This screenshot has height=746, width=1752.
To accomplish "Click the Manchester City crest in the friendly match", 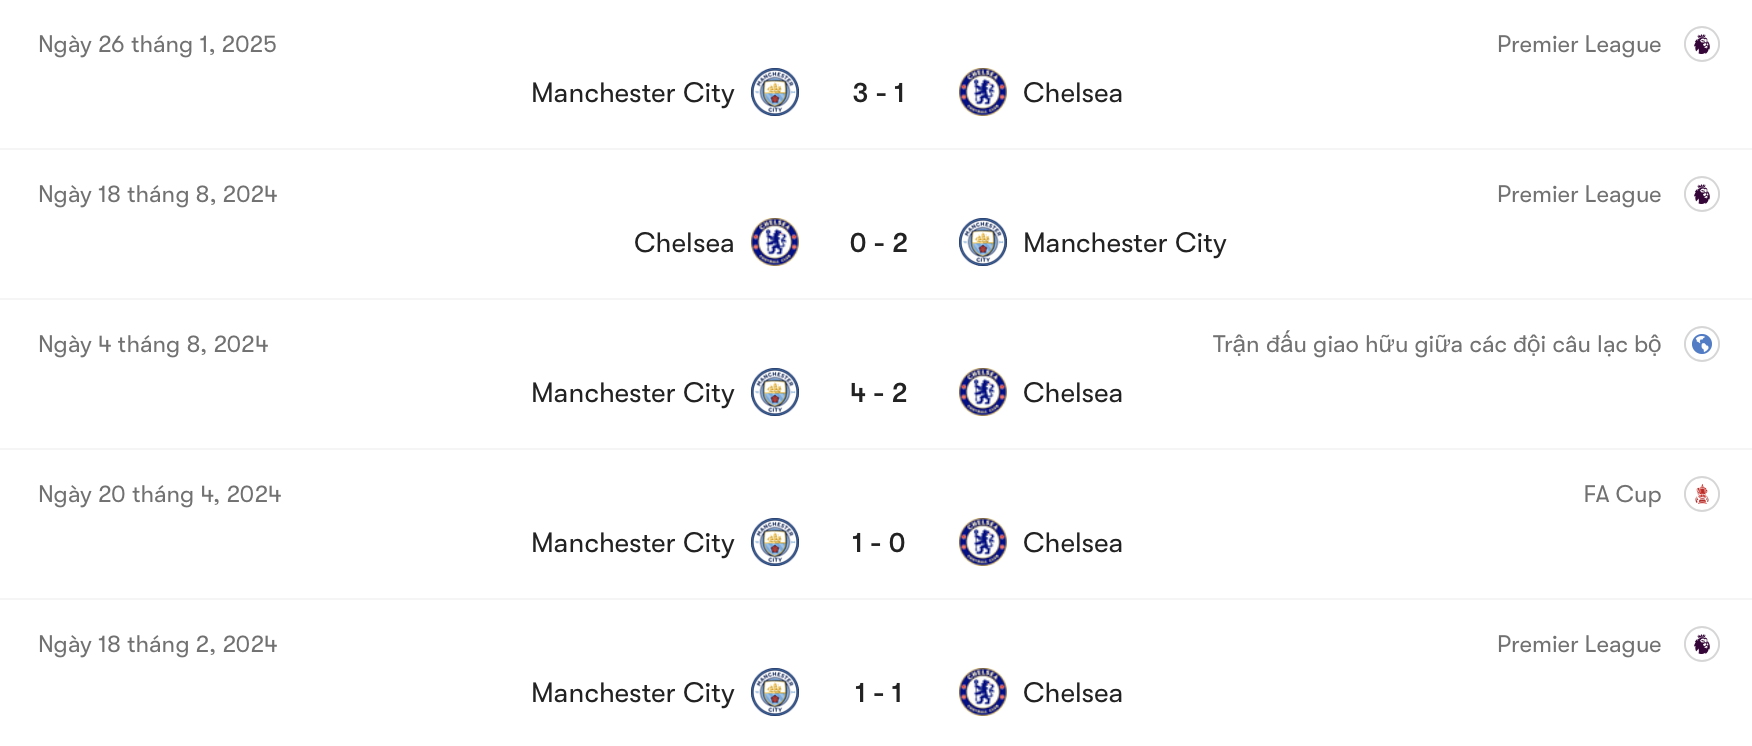I will pyautogui.click(x=776, y=392).
